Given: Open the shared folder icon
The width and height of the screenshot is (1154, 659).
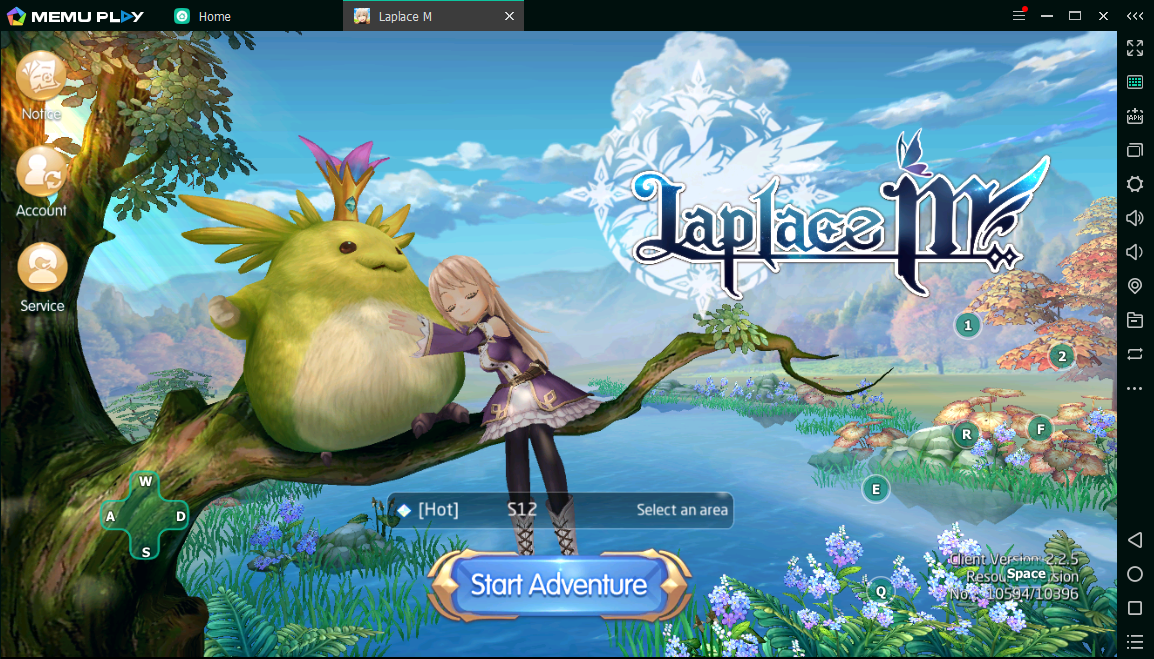Looking at the screenshot, I should 1135,320.
